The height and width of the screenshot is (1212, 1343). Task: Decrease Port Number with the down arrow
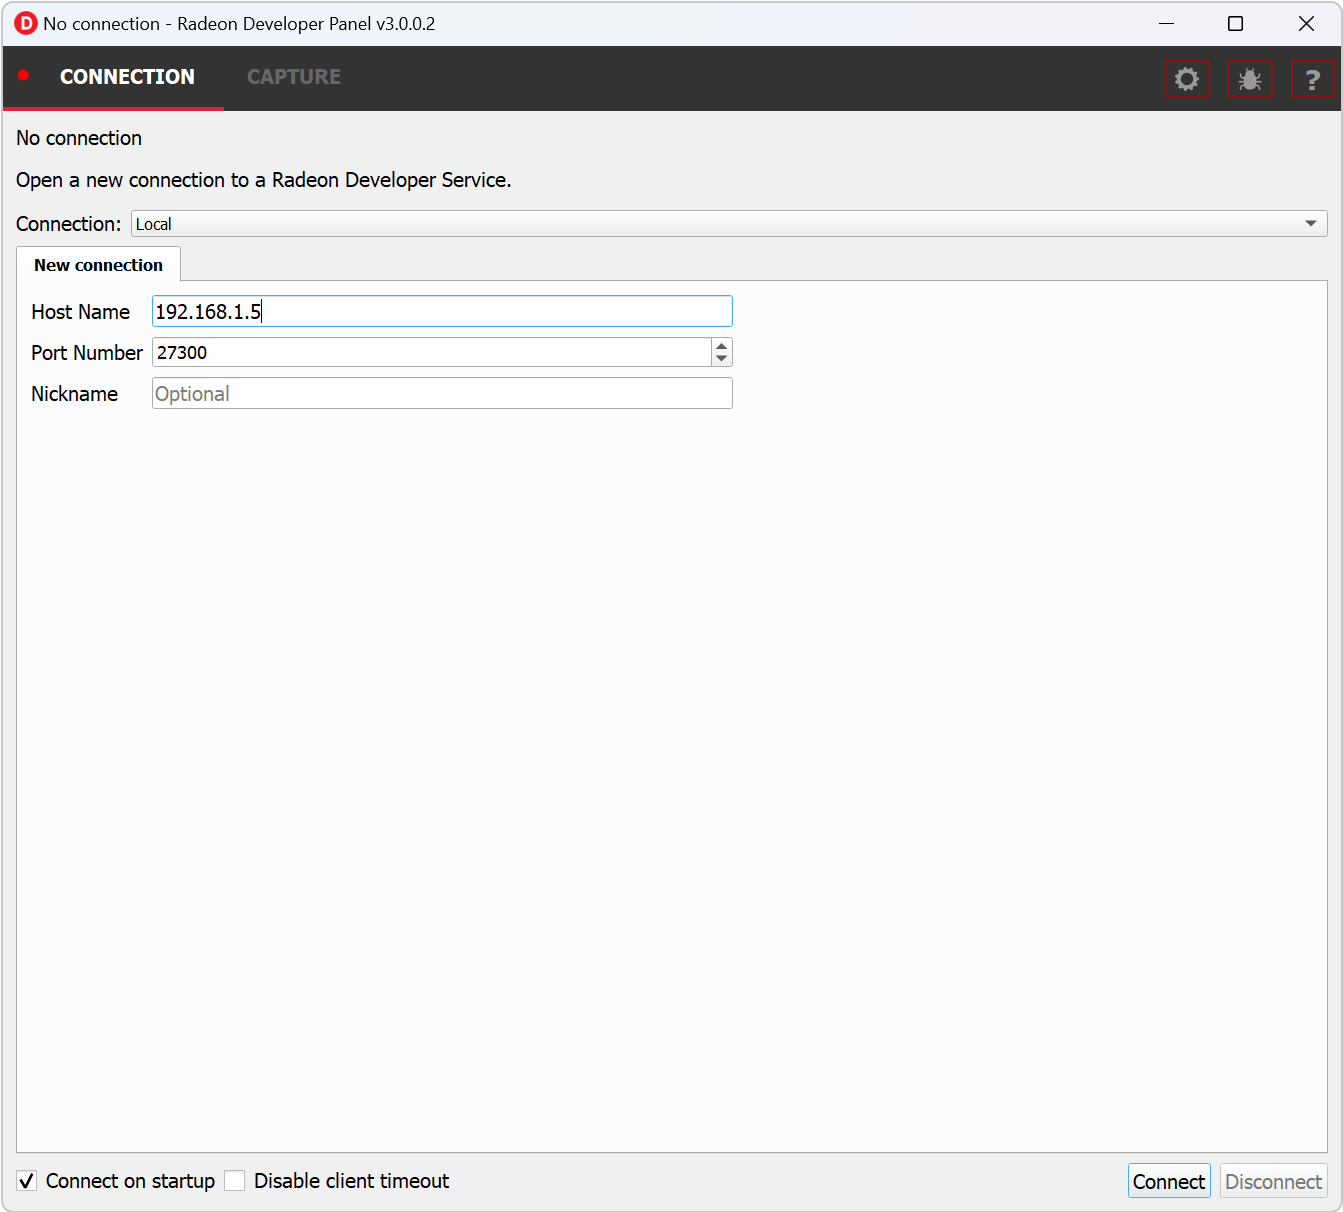click(x=721, y=359)
